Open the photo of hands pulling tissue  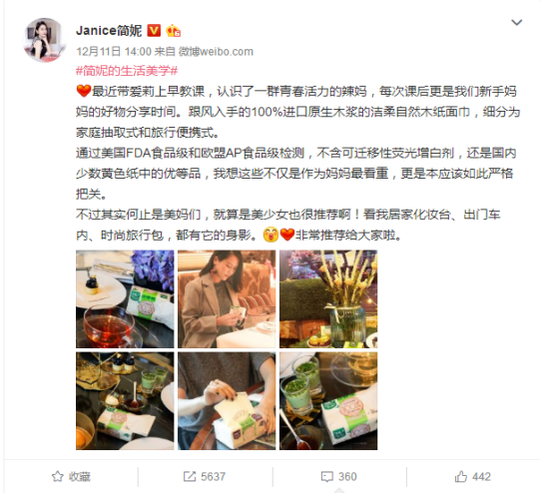point(227,401)
